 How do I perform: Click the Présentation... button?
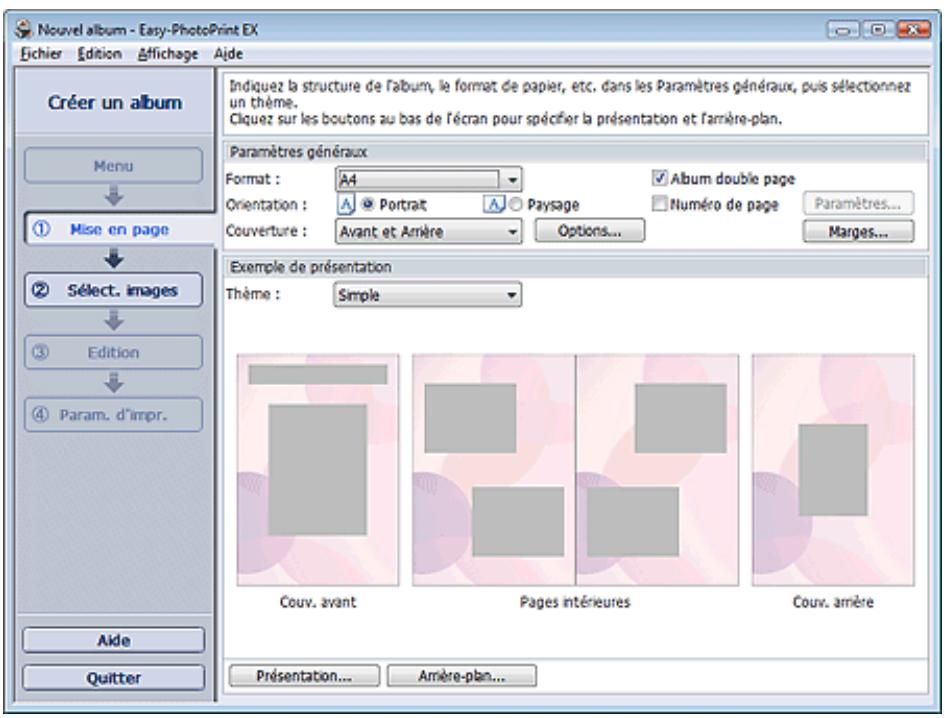(304, 676)
